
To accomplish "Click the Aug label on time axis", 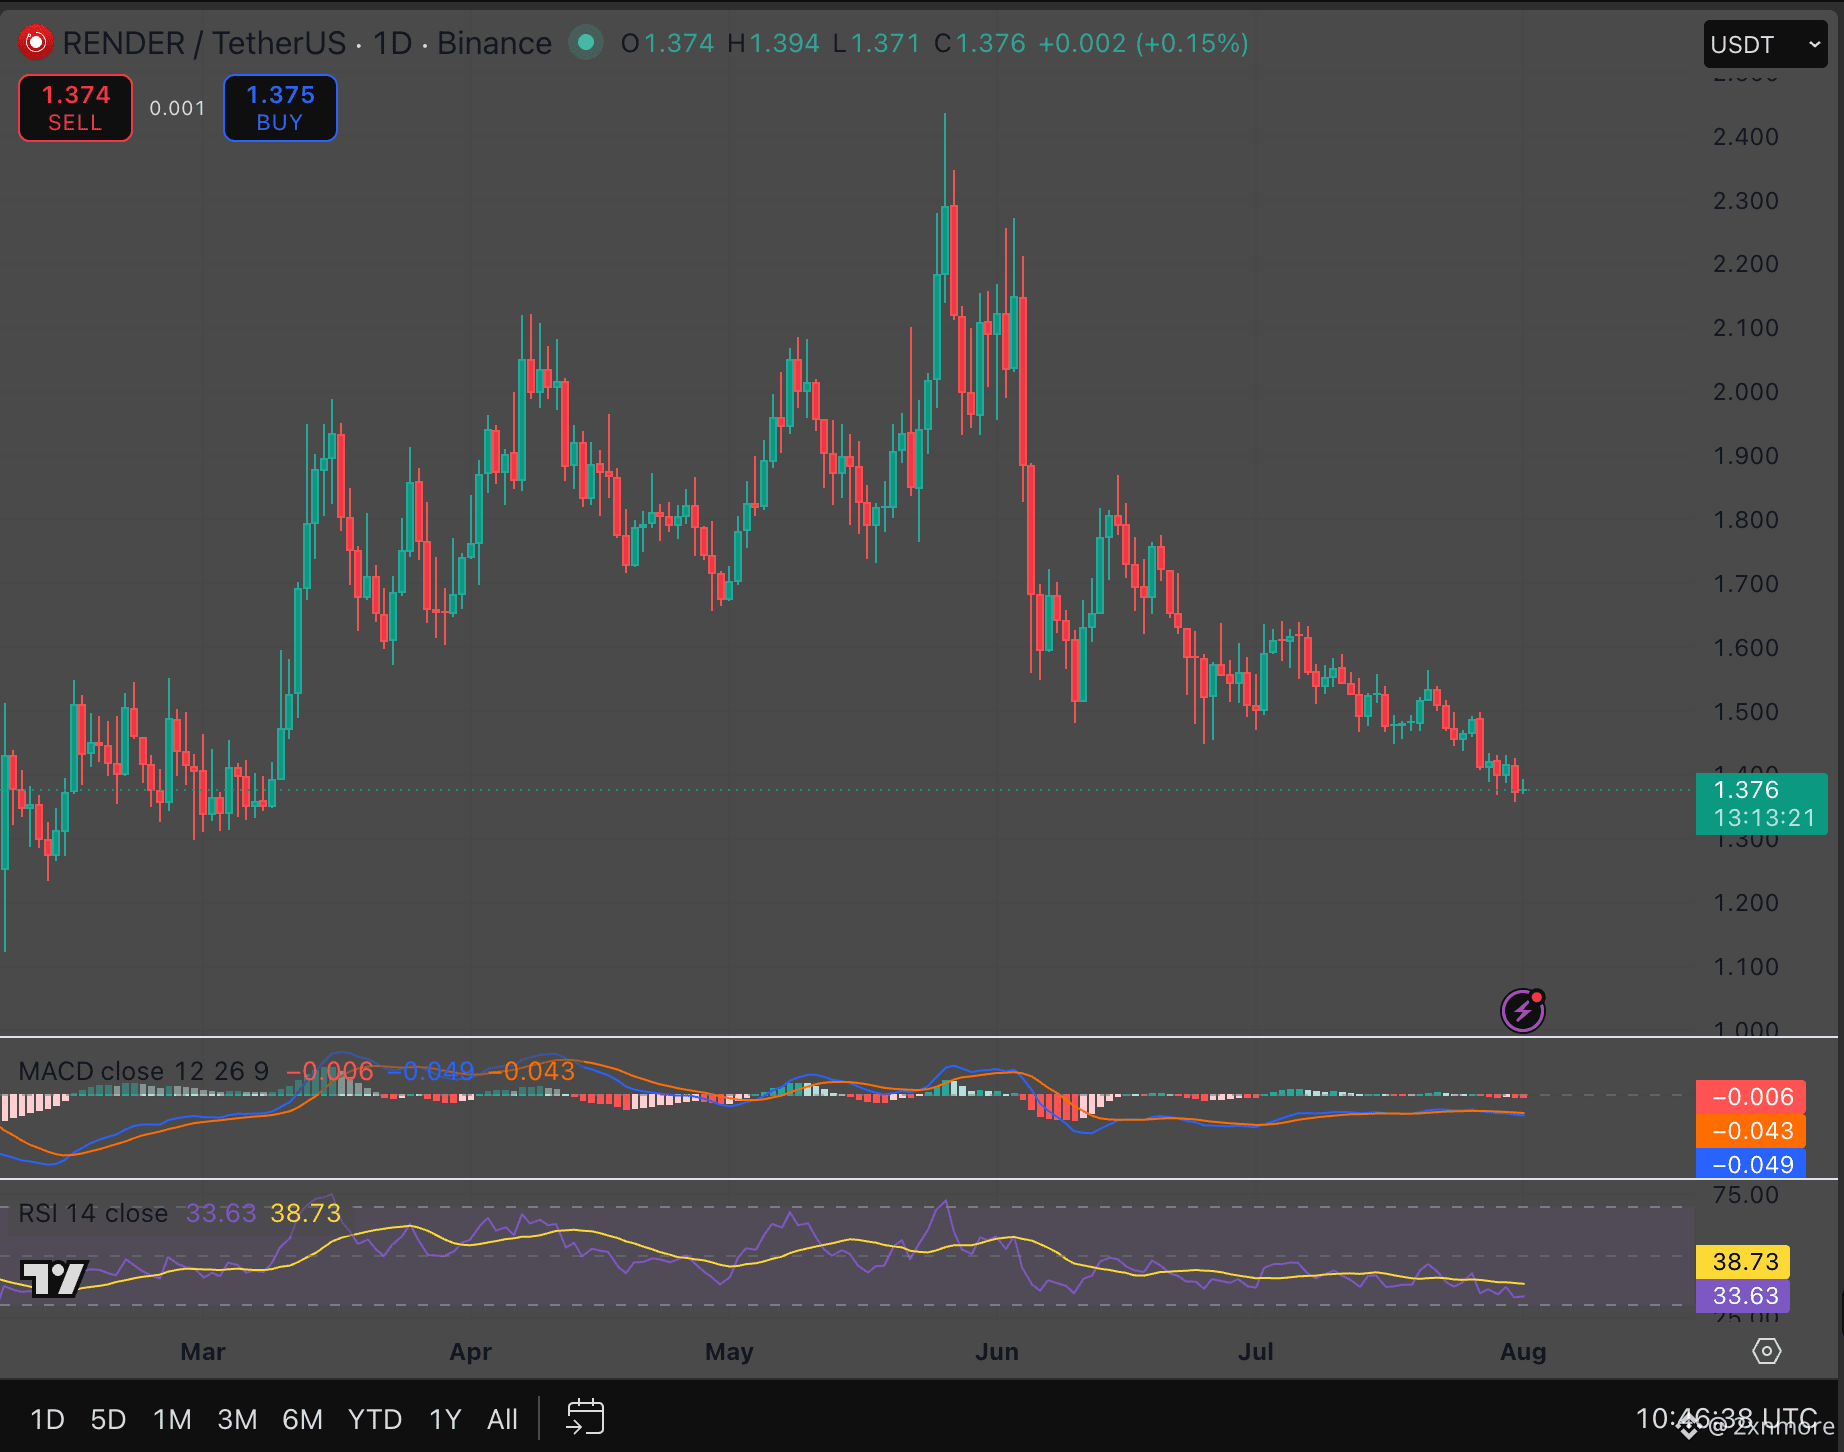I will pos(1523,1352).
